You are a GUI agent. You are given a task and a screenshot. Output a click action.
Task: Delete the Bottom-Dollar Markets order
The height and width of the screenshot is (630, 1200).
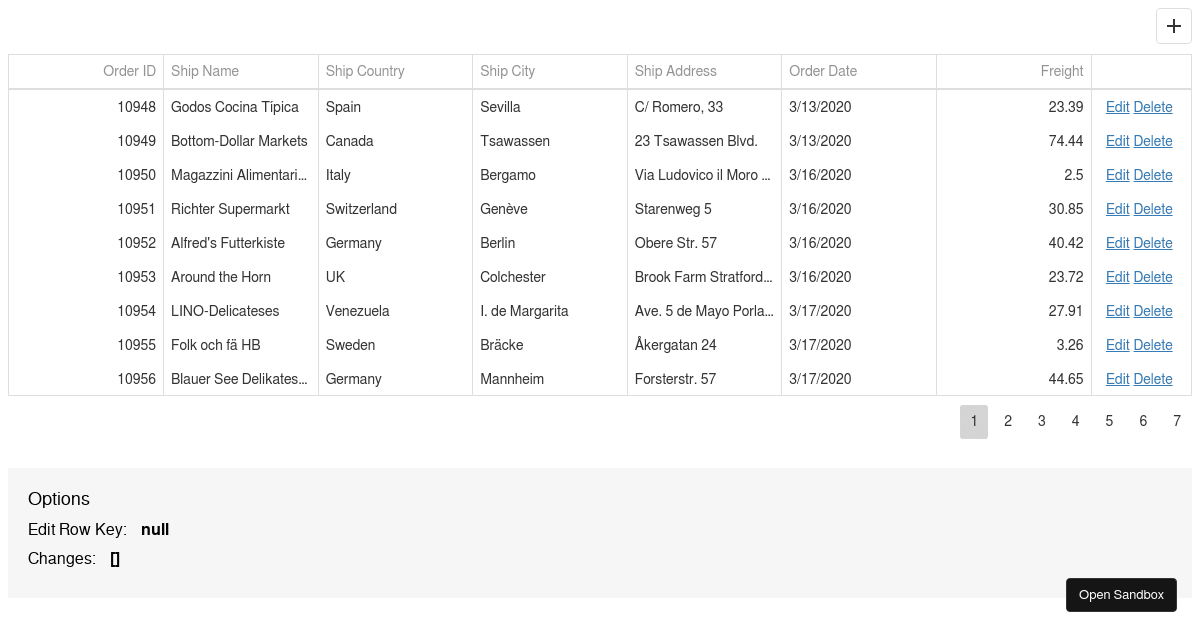tap(1153, 141)
